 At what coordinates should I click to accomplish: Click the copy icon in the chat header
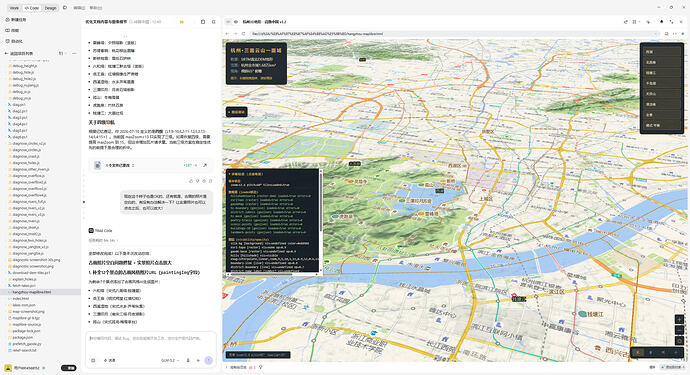pyautogui.click(x=203, y=22)
